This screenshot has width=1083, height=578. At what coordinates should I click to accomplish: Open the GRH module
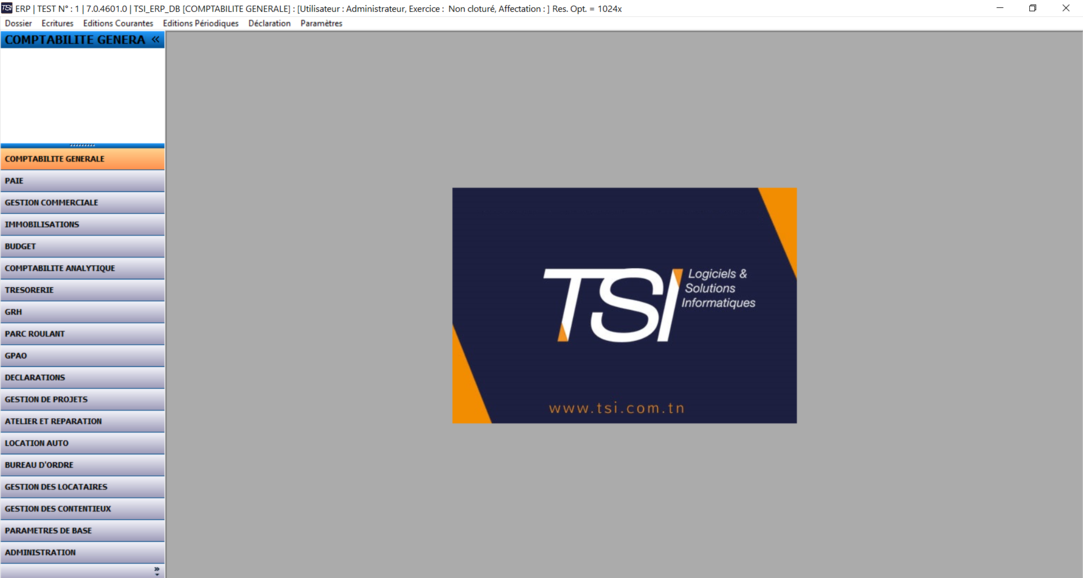point(82,312)
